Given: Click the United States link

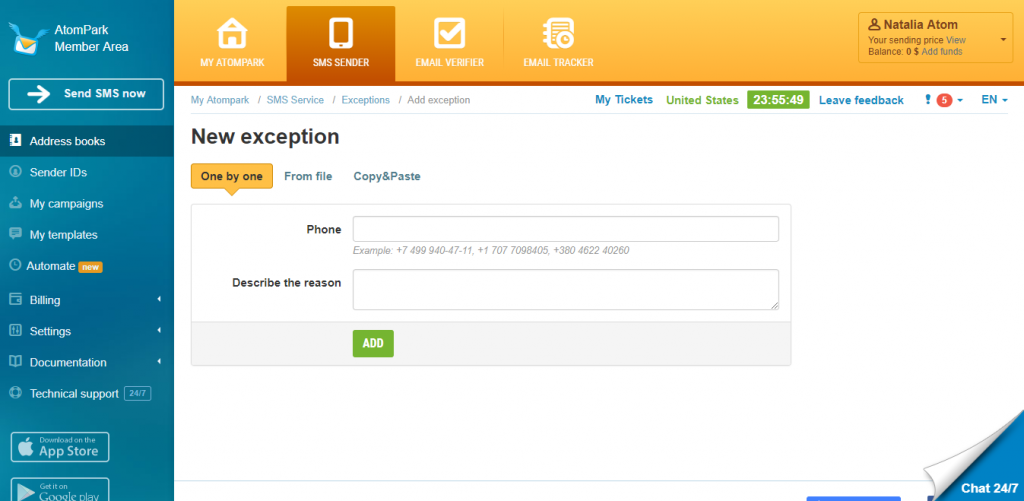Looking at the screenshot, I should (x=702, y=100).
